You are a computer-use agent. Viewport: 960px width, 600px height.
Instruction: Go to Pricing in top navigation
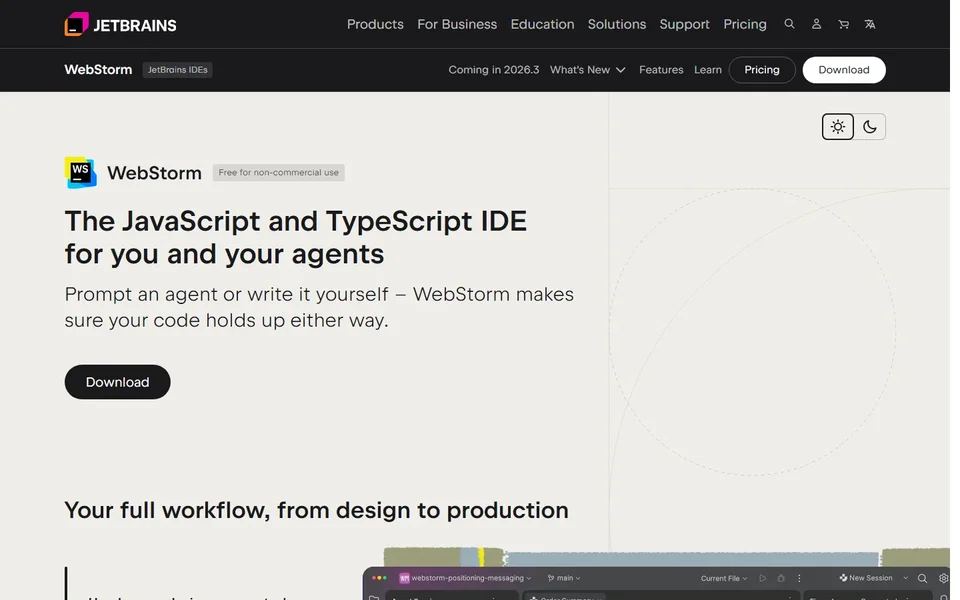click(744, 24)
